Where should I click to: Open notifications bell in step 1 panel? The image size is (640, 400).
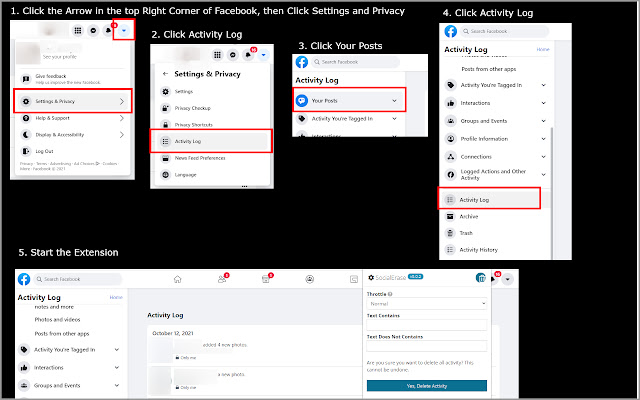(108, 30)
